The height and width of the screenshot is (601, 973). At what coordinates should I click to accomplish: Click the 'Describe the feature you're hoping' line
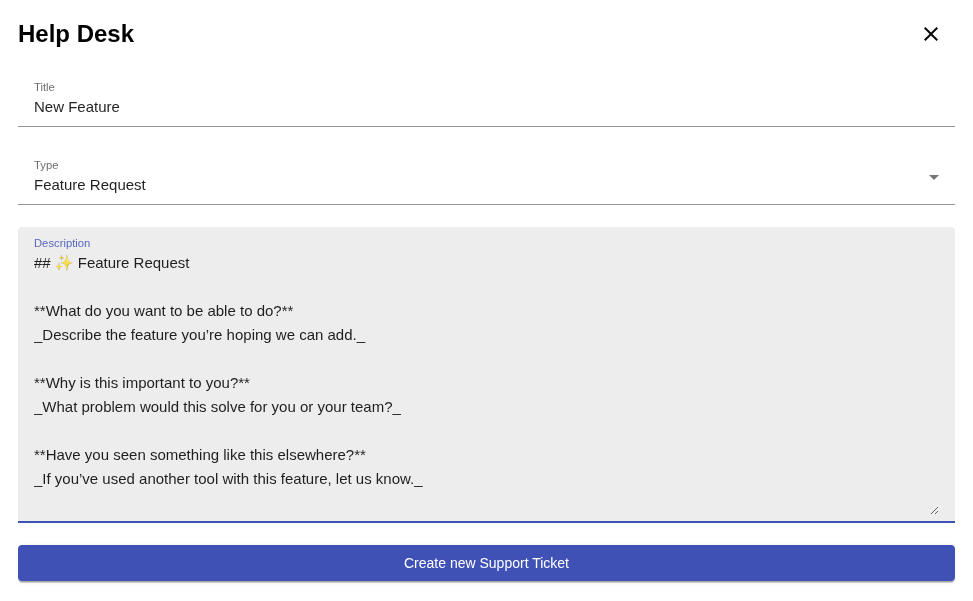(x=200, y=336)
